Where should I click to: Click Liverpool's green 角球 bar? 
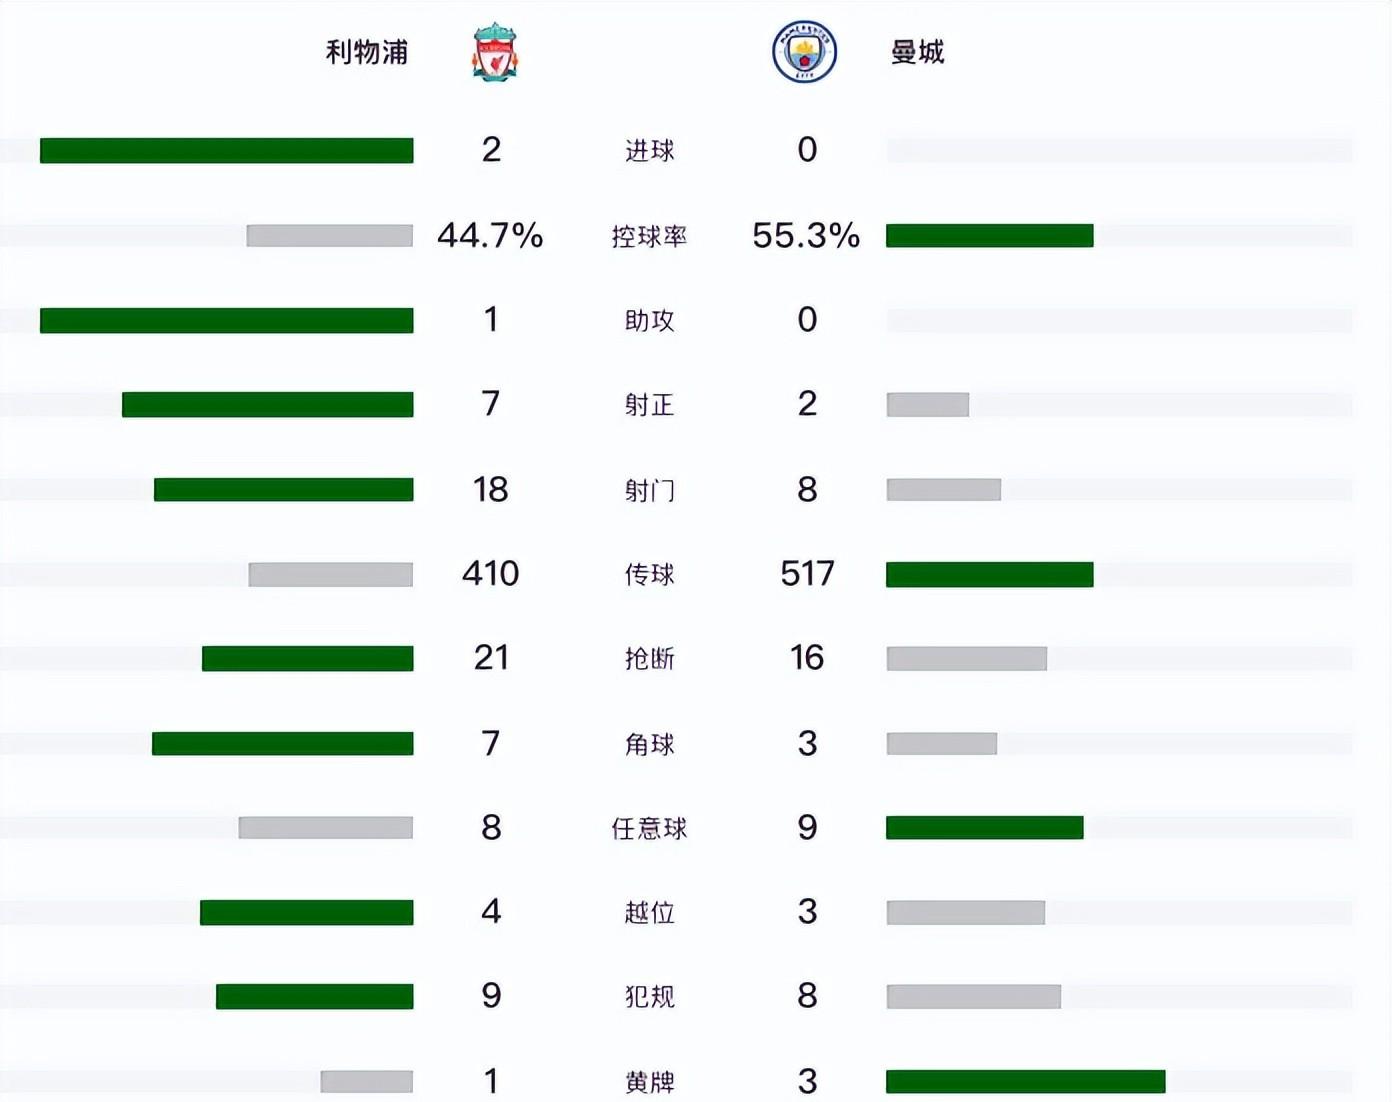pos(282,744)
